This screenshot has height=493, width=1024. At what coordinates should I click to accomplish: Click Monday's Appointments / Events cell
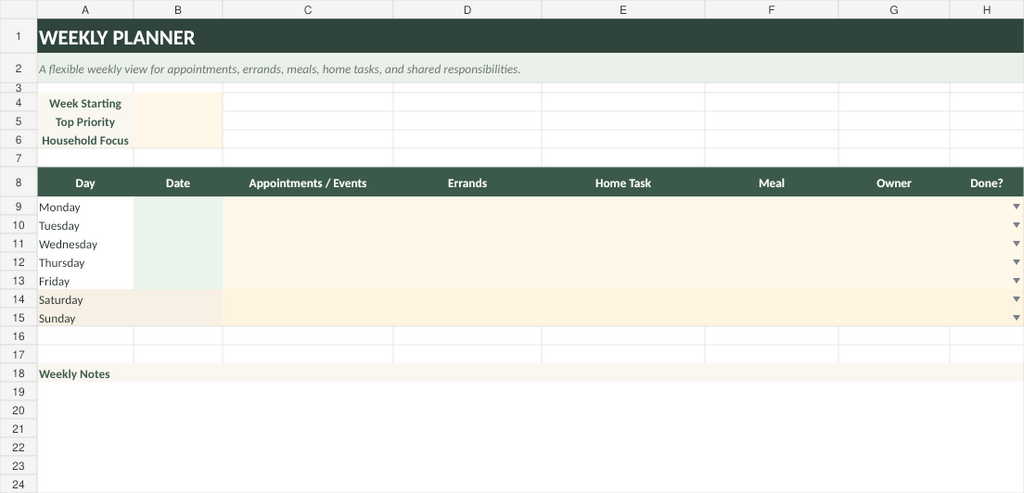308,207
